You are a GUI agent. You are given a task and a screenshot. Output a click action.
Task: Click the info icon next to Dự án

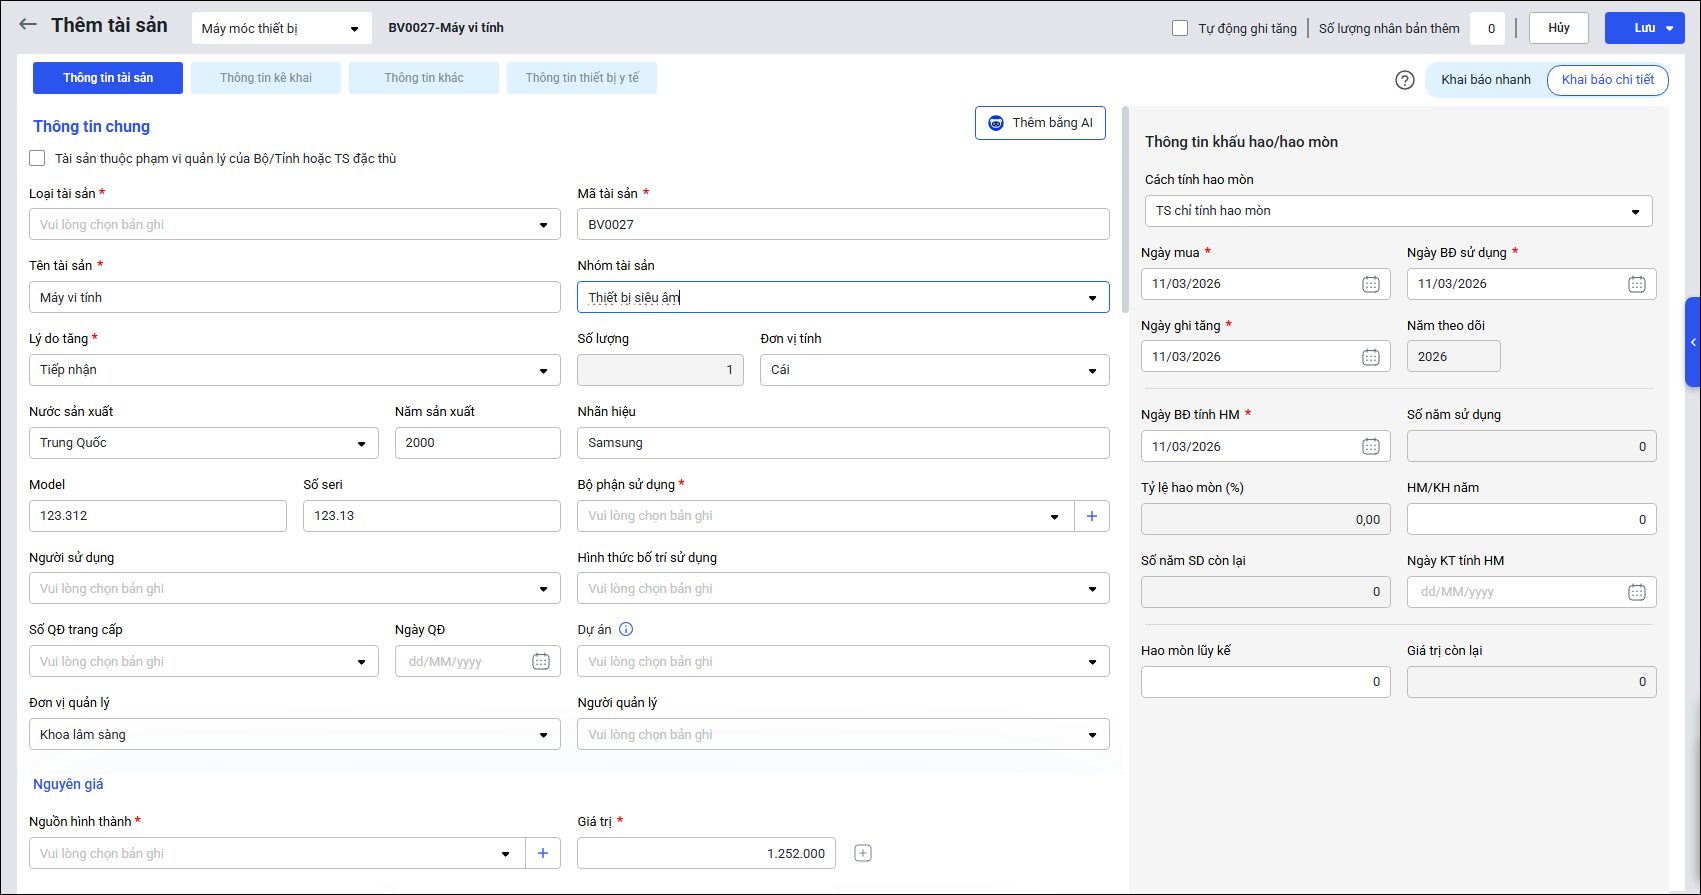[626, 629]
